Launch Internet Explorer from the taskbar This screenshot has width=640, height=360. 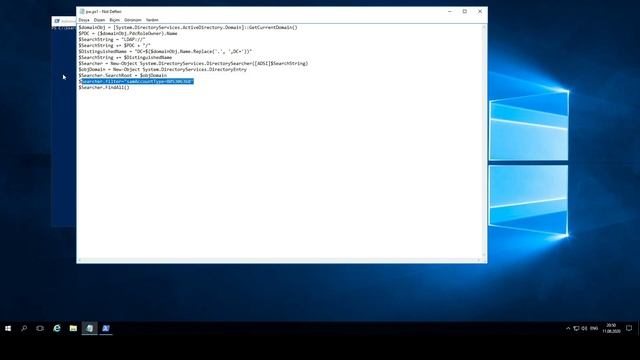pyautogui.click(x=57, y=328)
